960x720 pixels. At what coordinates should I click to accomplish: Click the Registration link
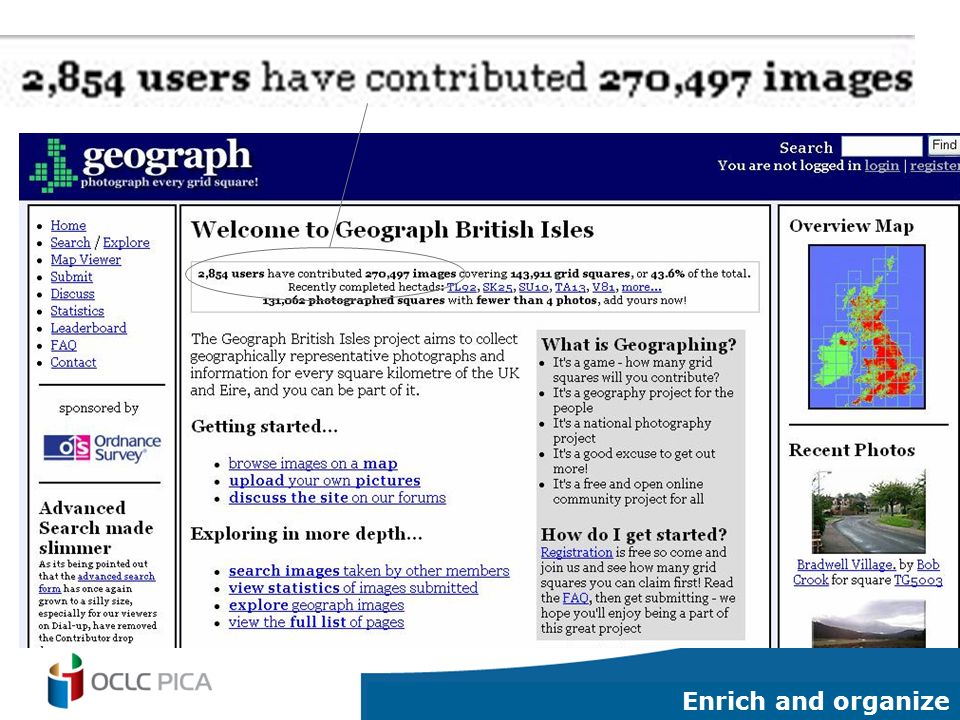(576, 552)
